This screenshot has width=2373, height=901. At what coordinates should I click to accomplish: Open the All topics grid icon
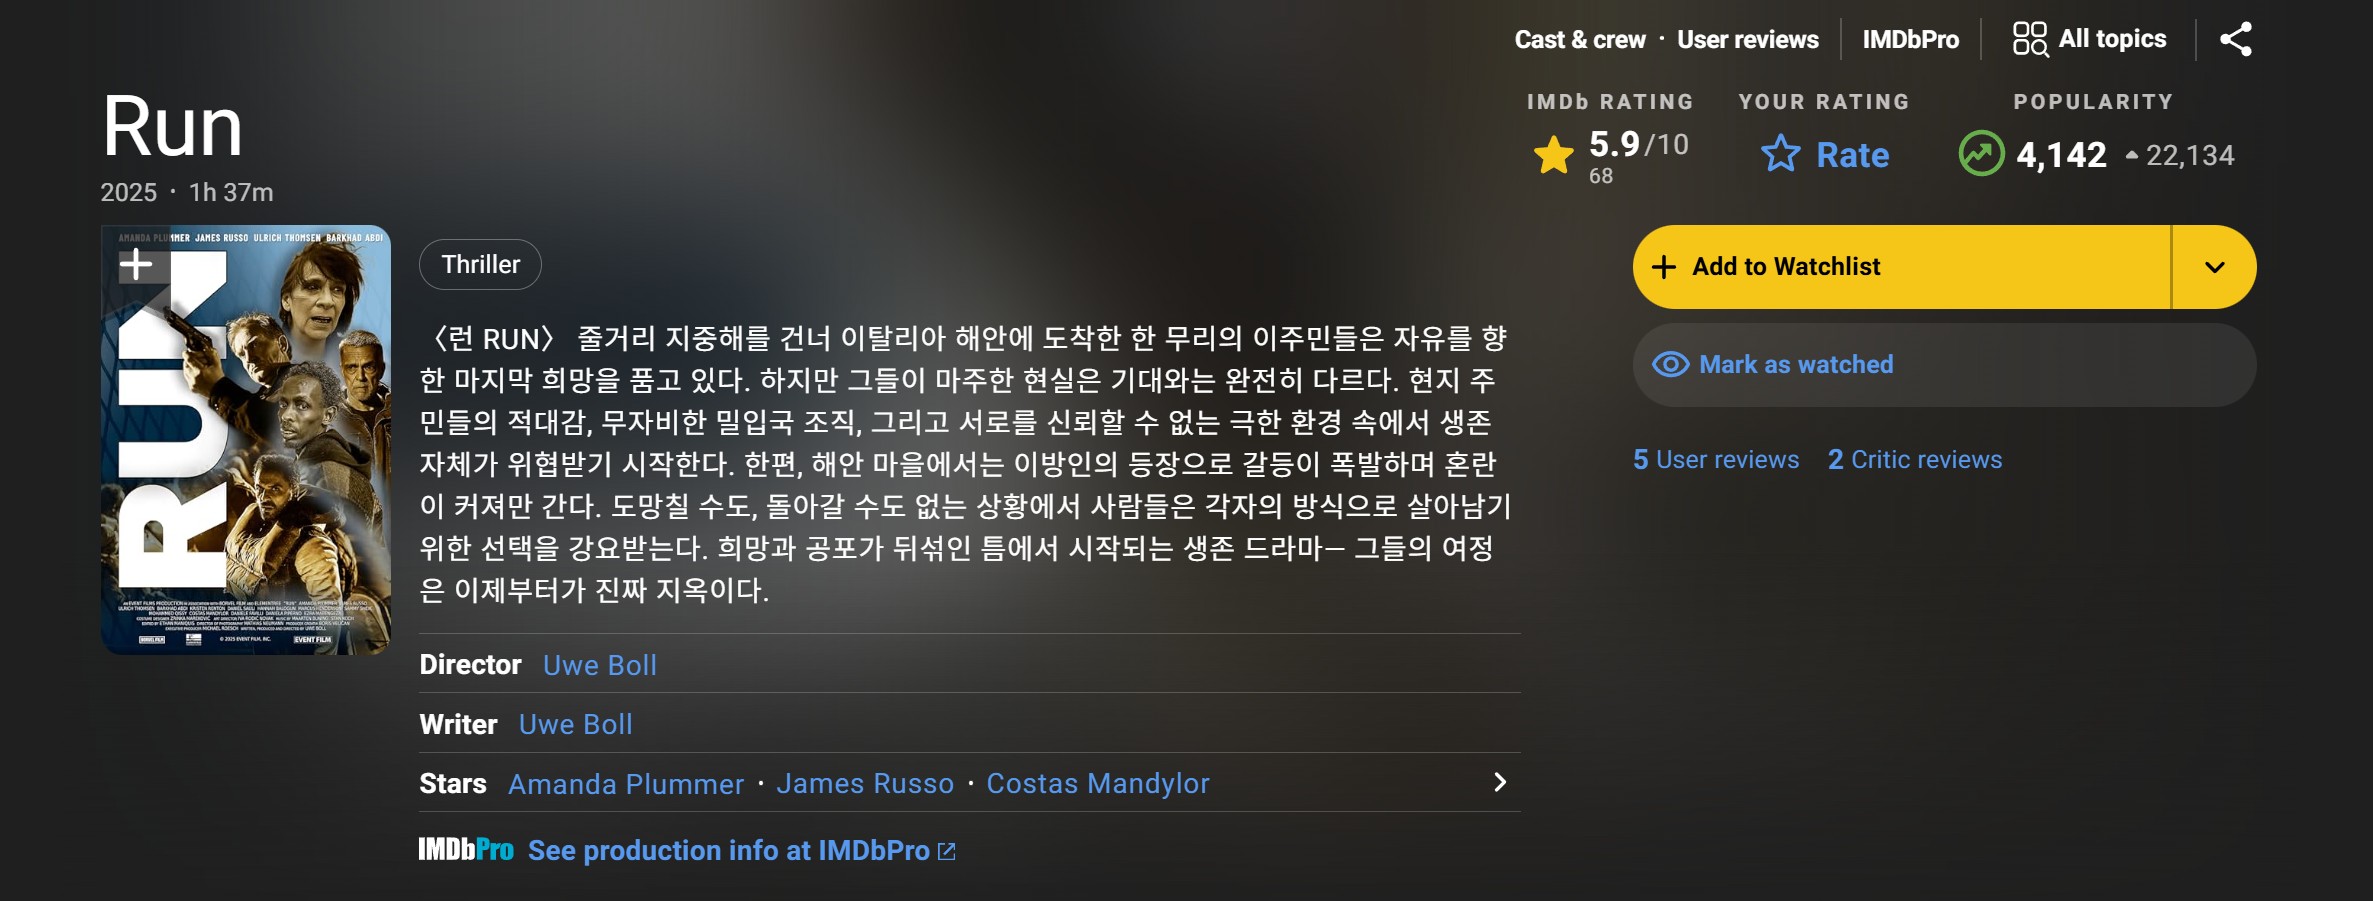[2030, 39]
